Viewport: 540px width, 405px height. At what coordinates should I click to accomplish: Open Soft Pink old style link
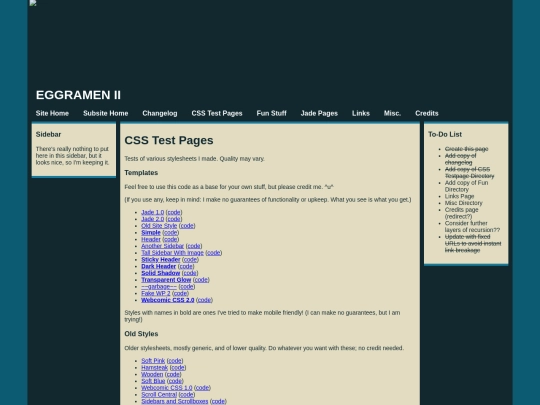point(153,361)
